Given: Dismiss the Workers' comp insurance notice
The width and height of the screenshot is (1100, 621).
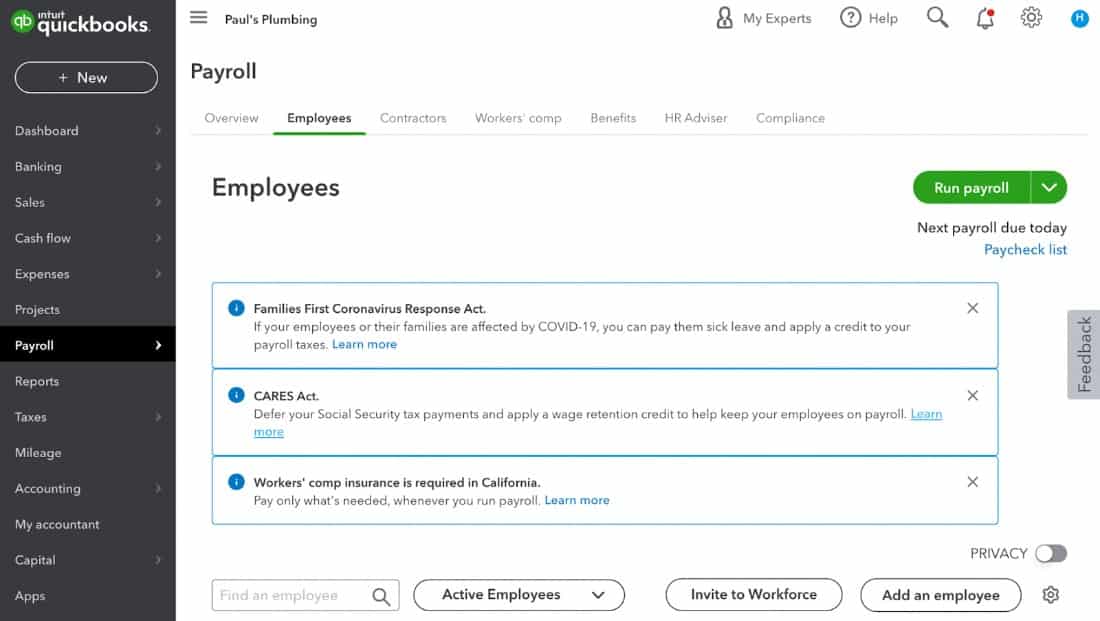Looking at the screenshot, I should 972,482.
